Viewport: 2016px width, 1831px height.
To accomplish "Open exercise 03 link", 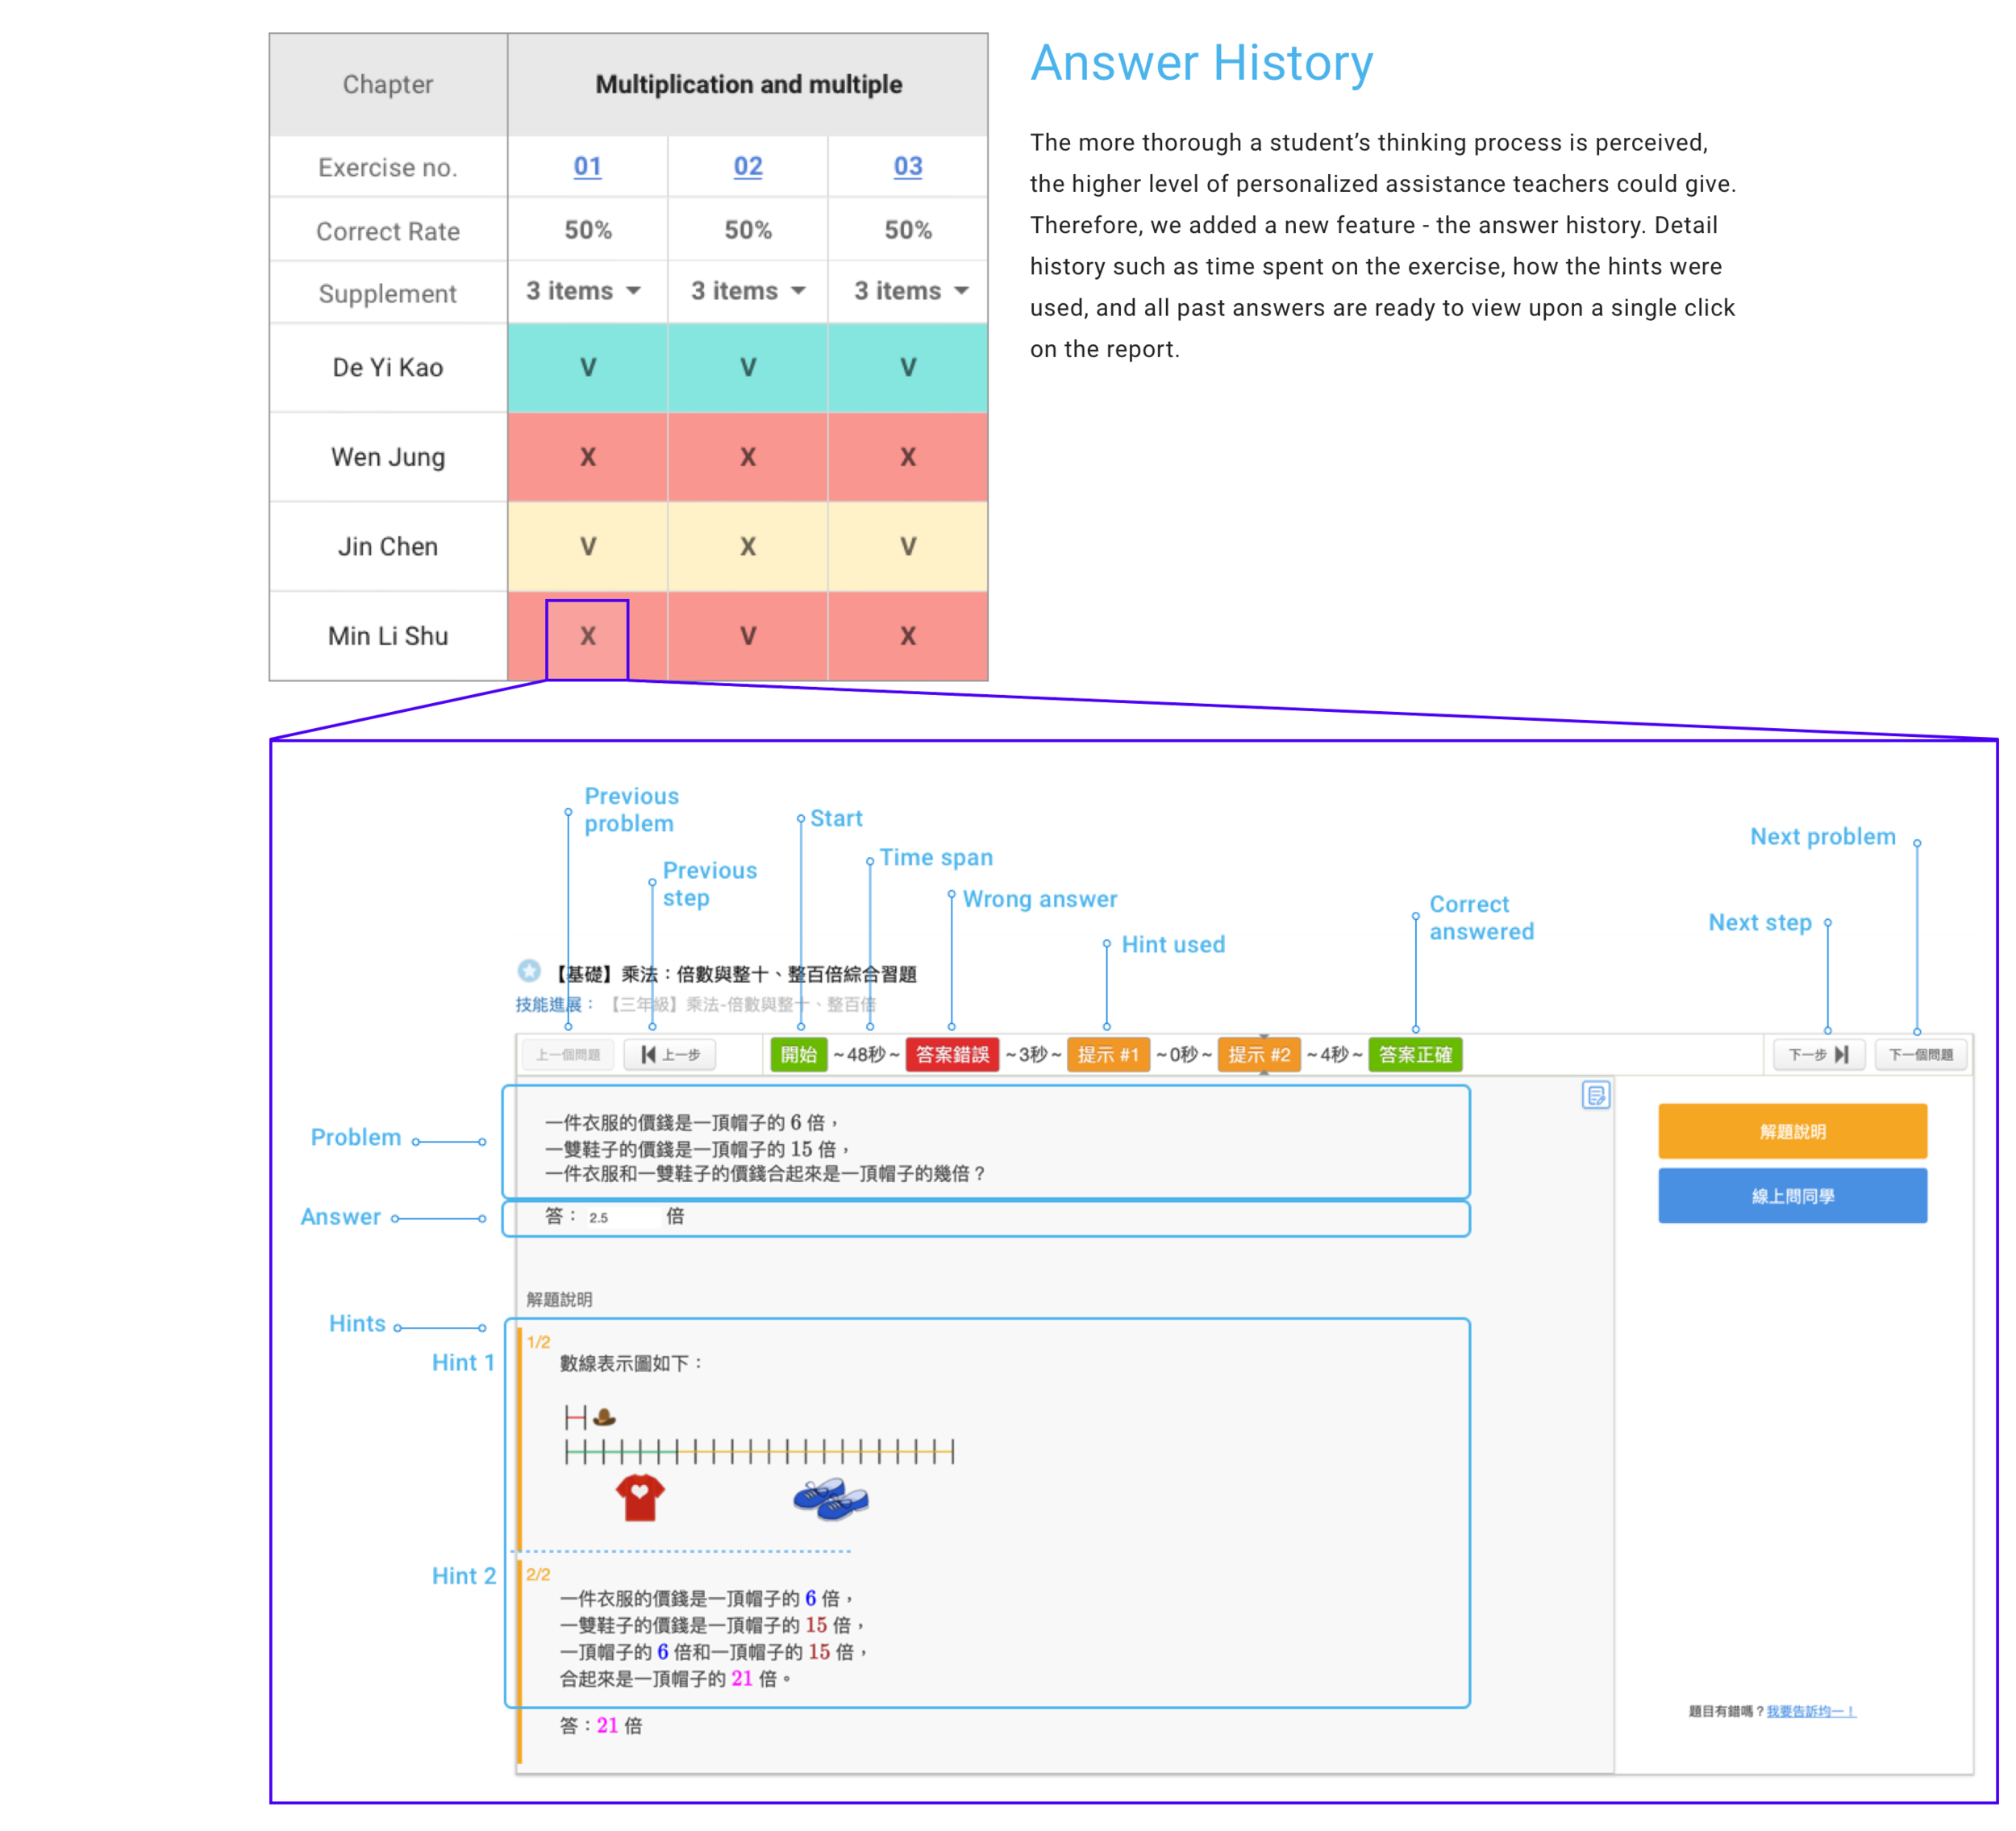I will 907,166.
